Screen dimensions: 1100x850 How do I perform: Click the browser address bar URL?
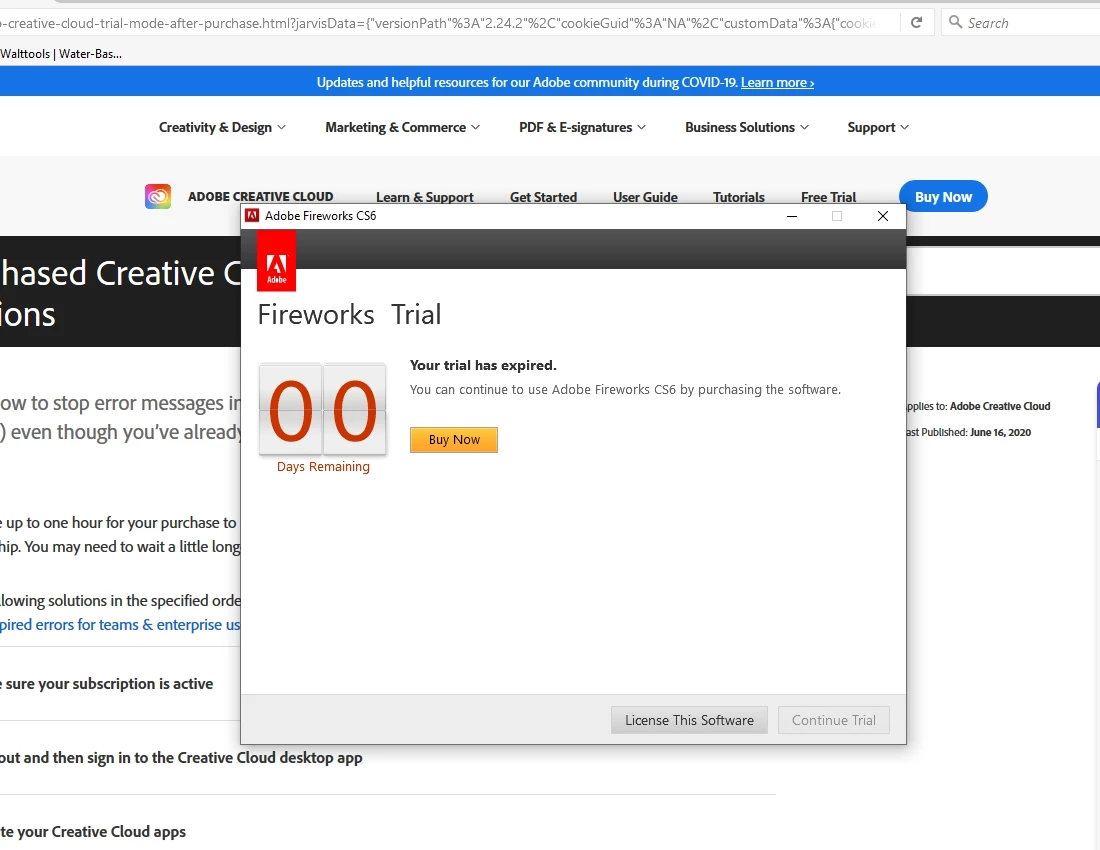tap(438, 23)
